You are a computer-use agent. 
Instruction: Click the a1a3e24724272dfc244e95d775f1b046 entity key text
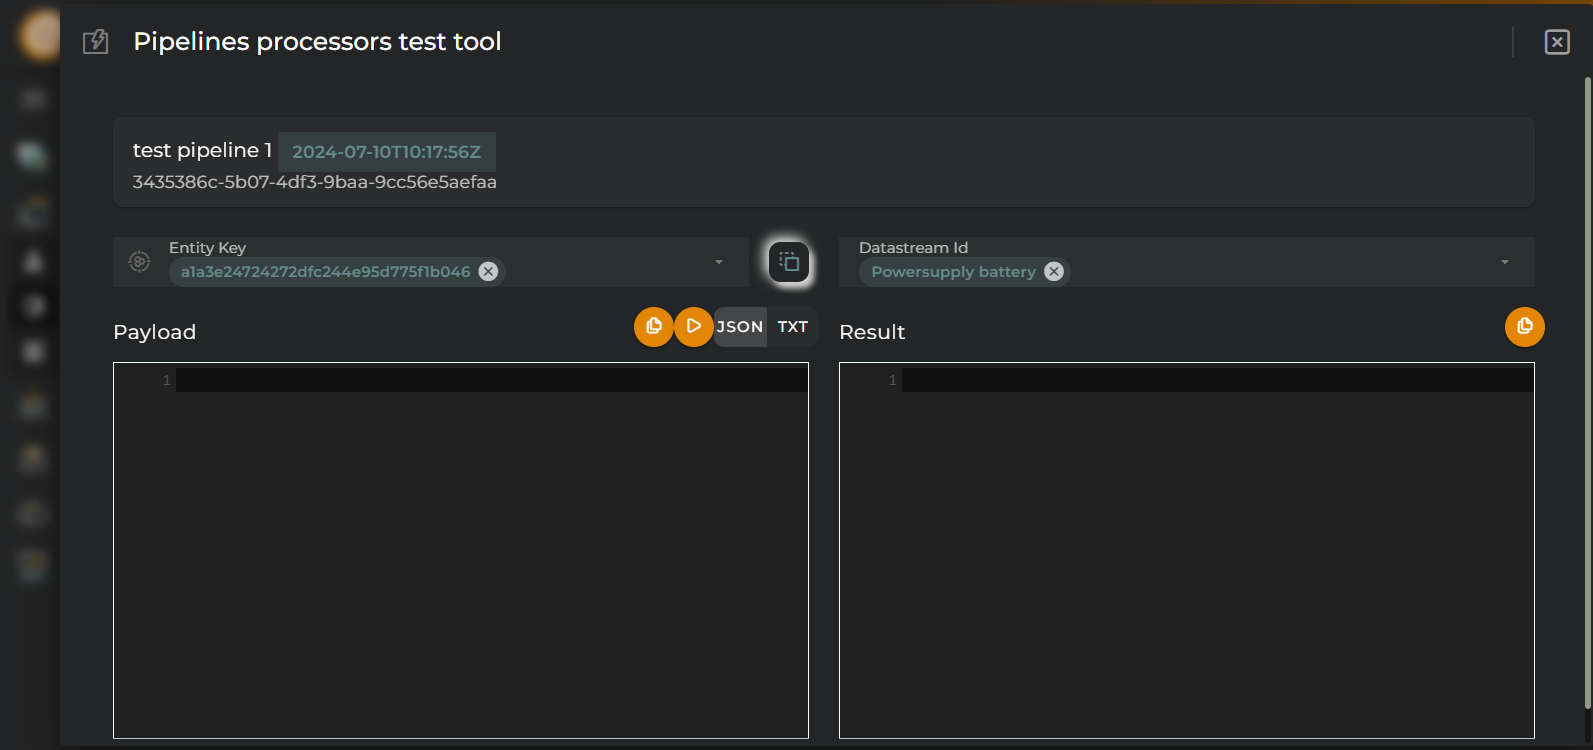click(325, 272)
